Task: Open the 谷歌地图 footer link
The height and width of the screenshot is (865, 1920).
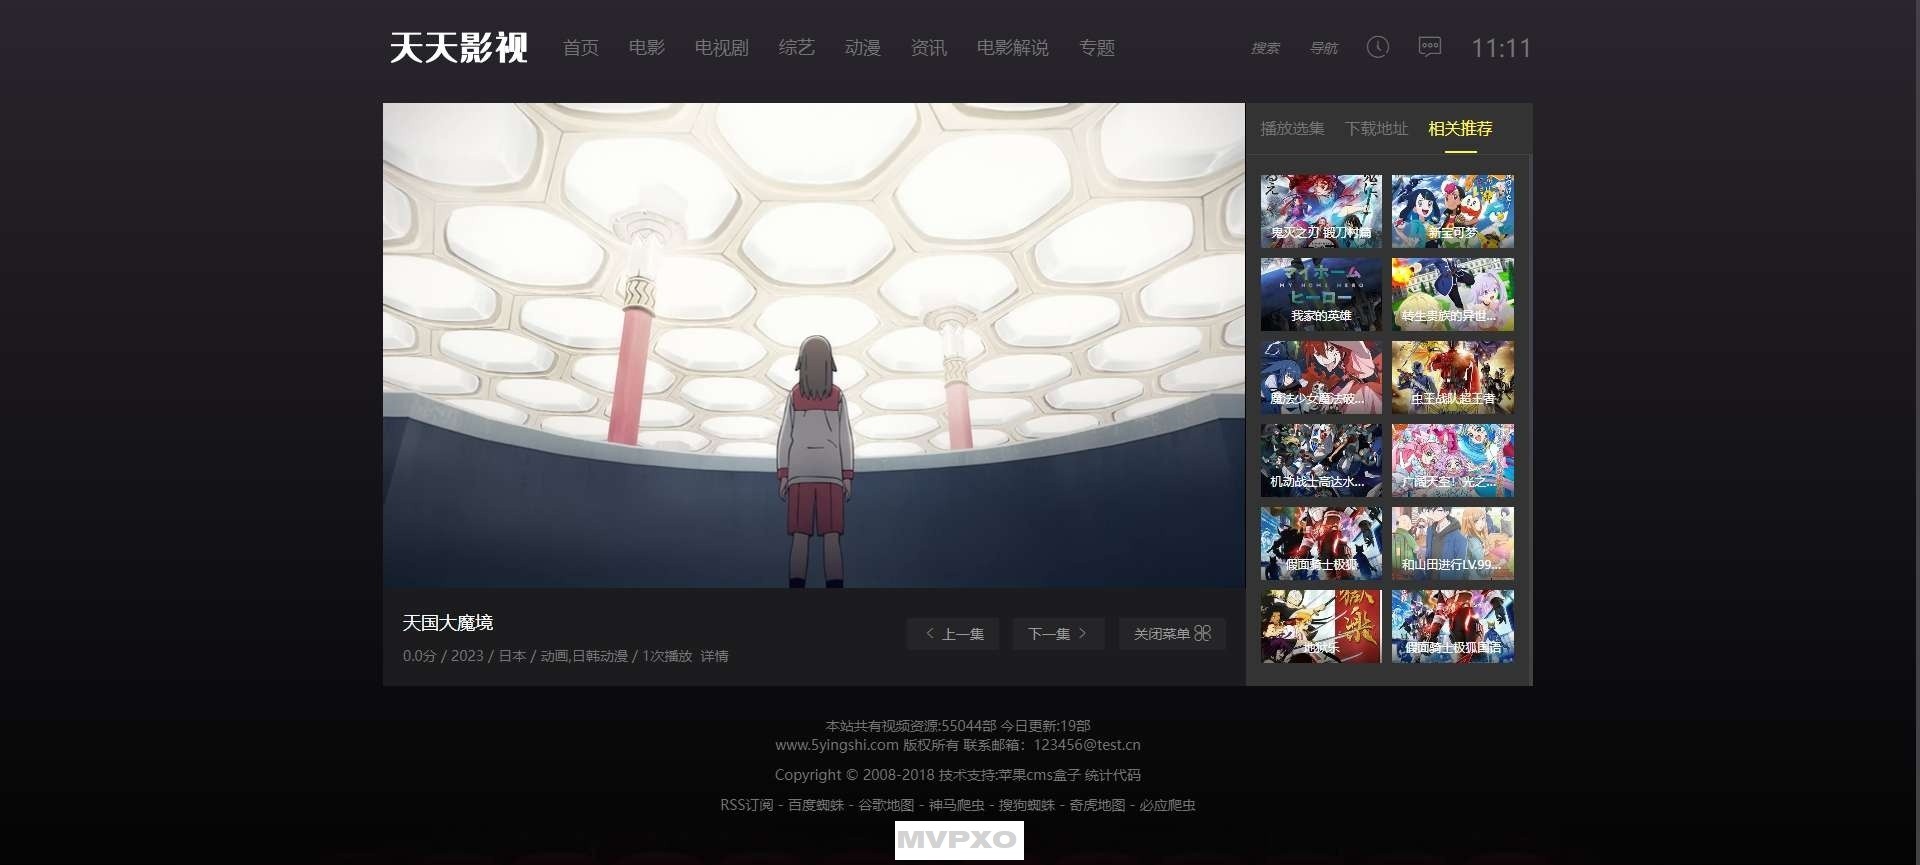Action: click(886, 805)
